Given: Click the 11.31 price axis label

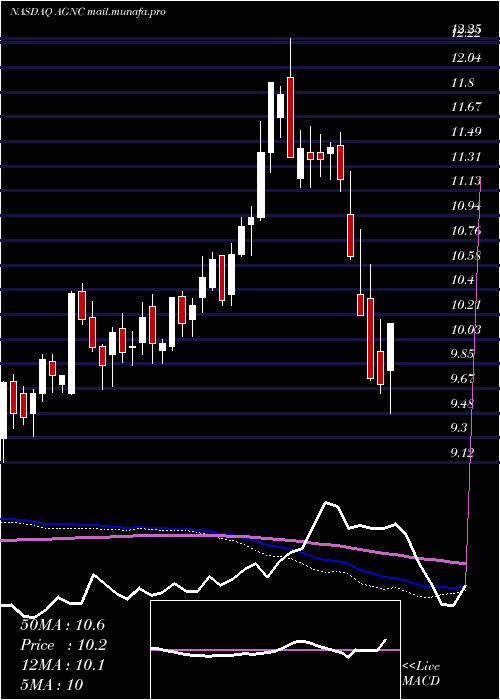Looking at the screenshot, I should [466, 157].
